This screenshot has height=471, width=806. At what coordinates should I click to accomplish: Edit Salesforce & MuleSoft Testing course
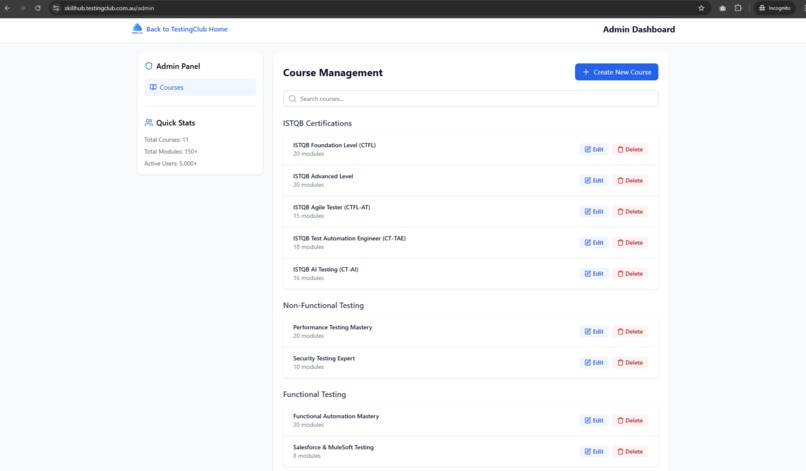[594, 451]
